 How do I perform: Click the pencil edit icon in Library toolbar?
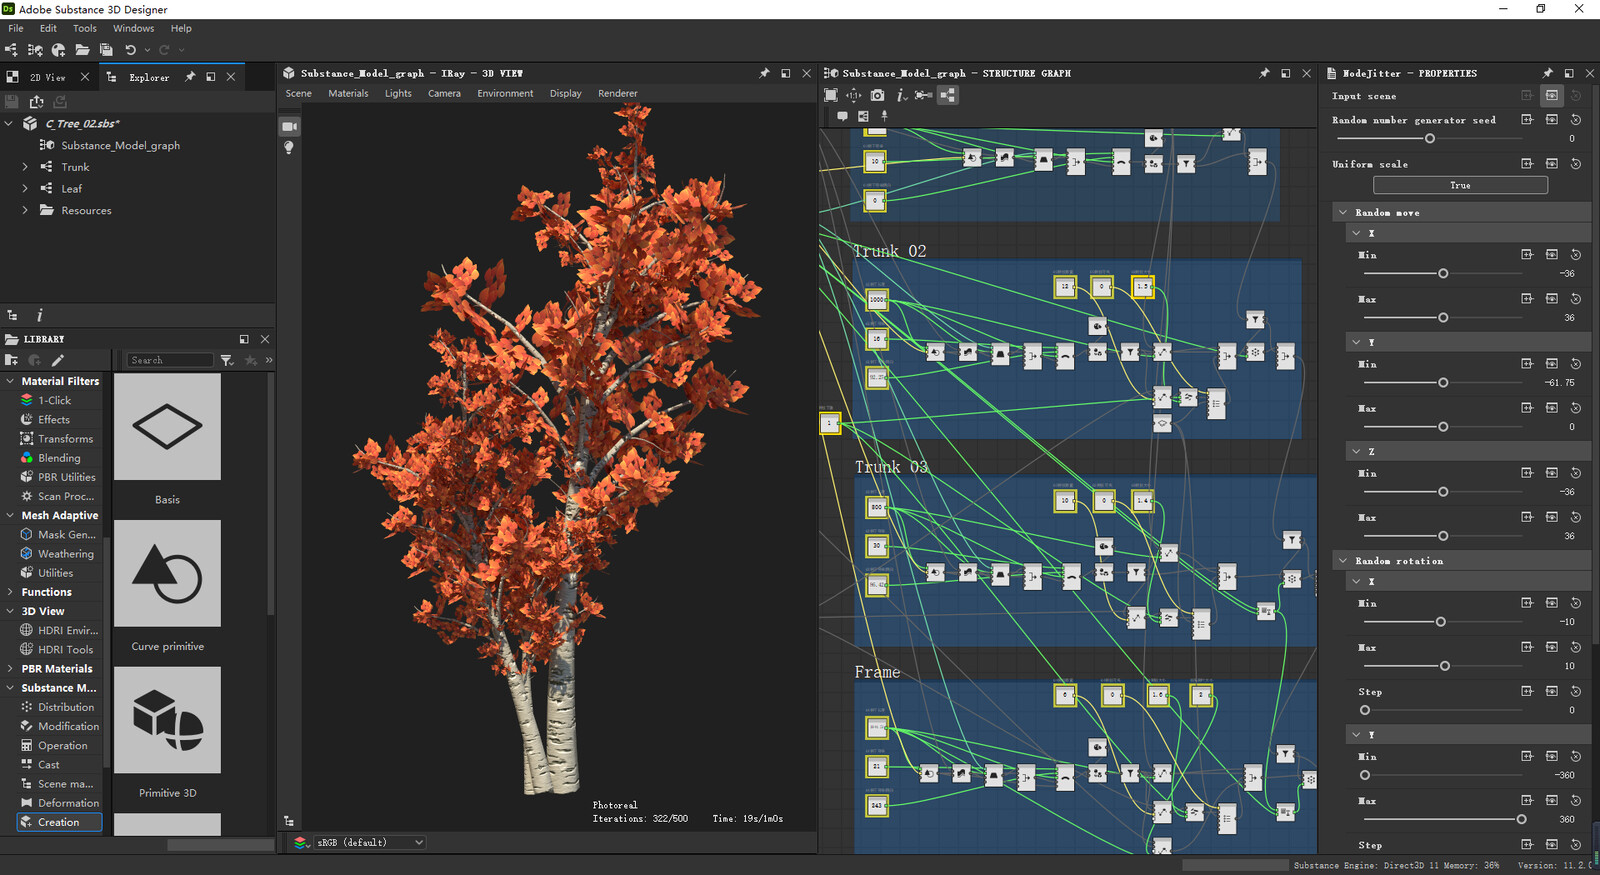[x=57, y=360]
